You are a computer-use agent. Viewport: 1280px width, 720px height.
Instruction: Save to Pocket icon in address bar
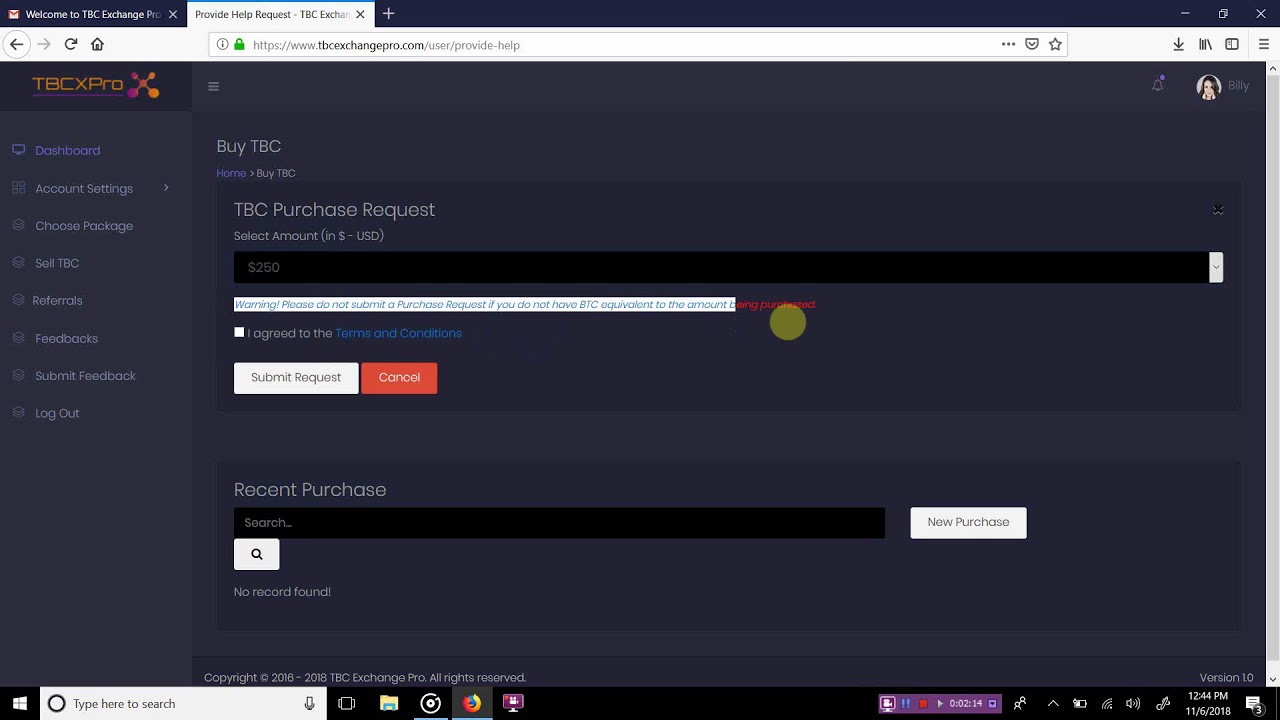click(1032, 44)
